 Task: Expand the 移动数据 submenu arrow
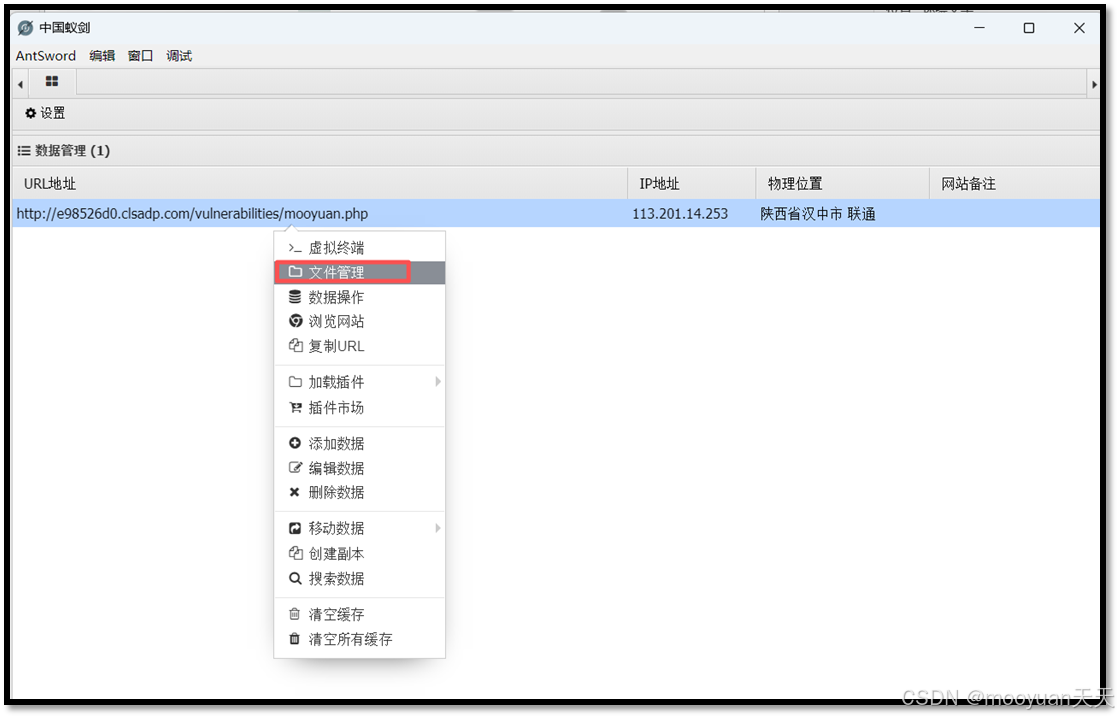(x=437, y=528)
